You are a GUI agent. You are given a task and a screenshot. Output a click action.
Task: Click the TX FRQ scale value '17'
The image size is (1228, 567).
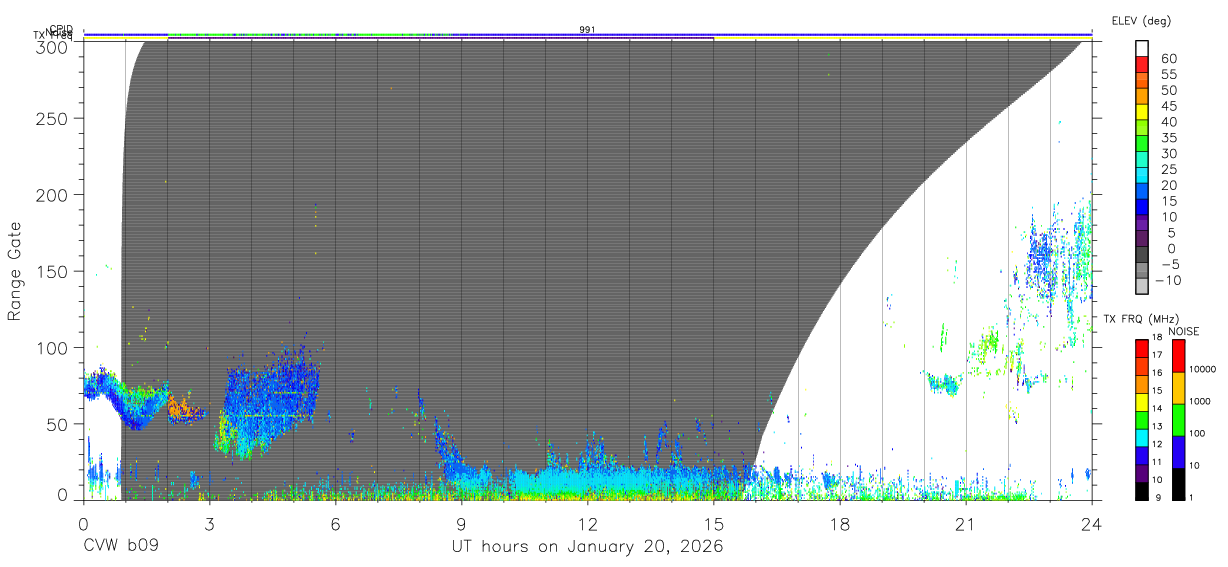(x=1156, y=355)
